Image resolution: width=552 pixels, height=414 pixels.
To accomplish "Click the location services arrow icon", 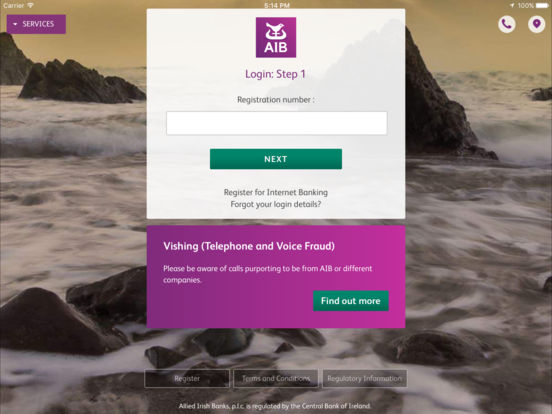I will coord(512,5).
